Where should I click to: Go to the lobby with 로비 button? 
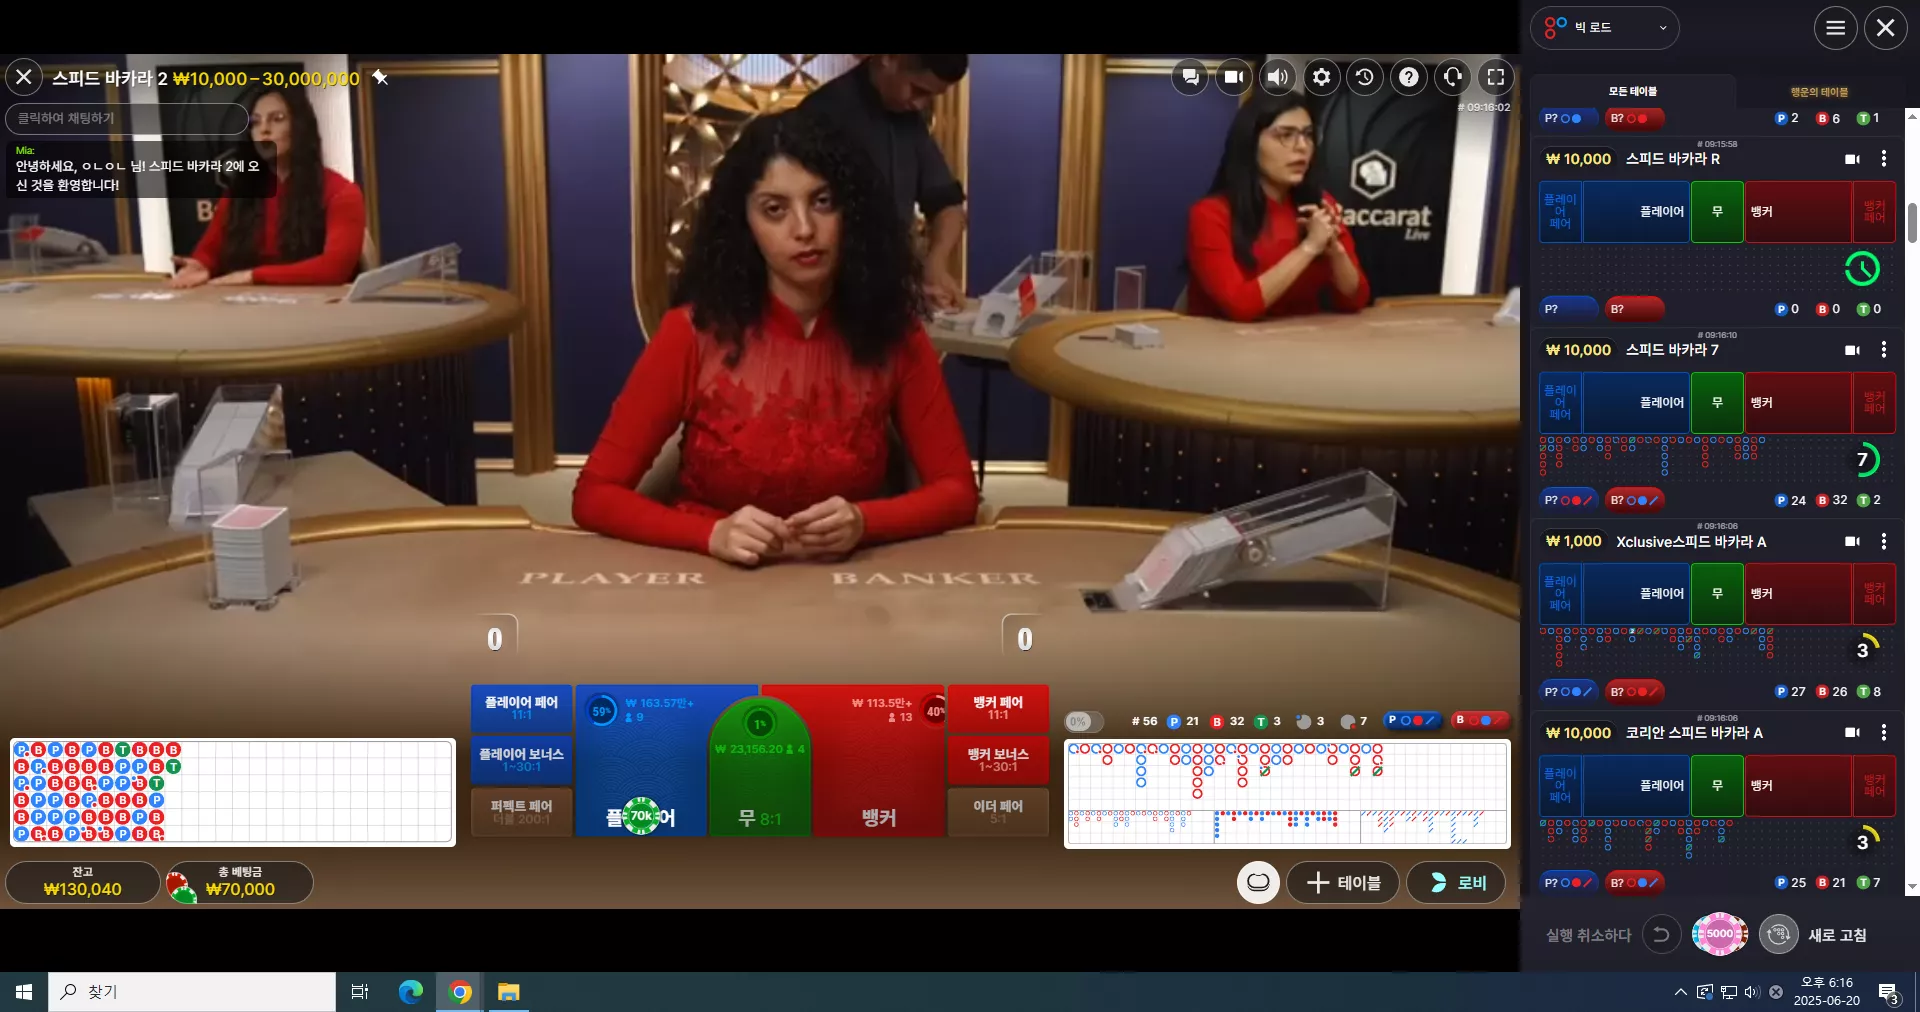click(x=1456, y=882)
